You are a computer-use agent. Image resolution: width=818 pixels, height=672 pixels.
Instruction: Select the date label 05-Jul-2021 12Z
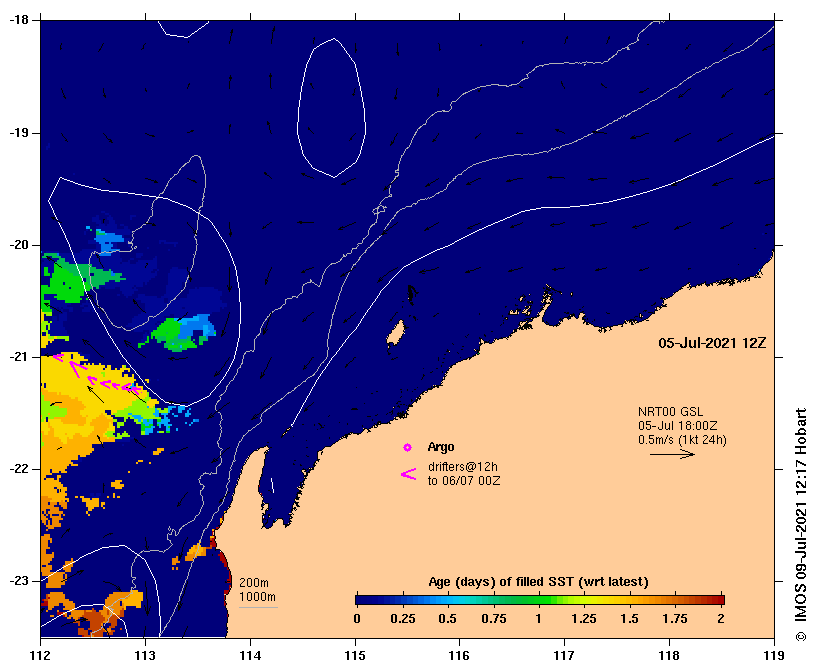tap(712, 343)
